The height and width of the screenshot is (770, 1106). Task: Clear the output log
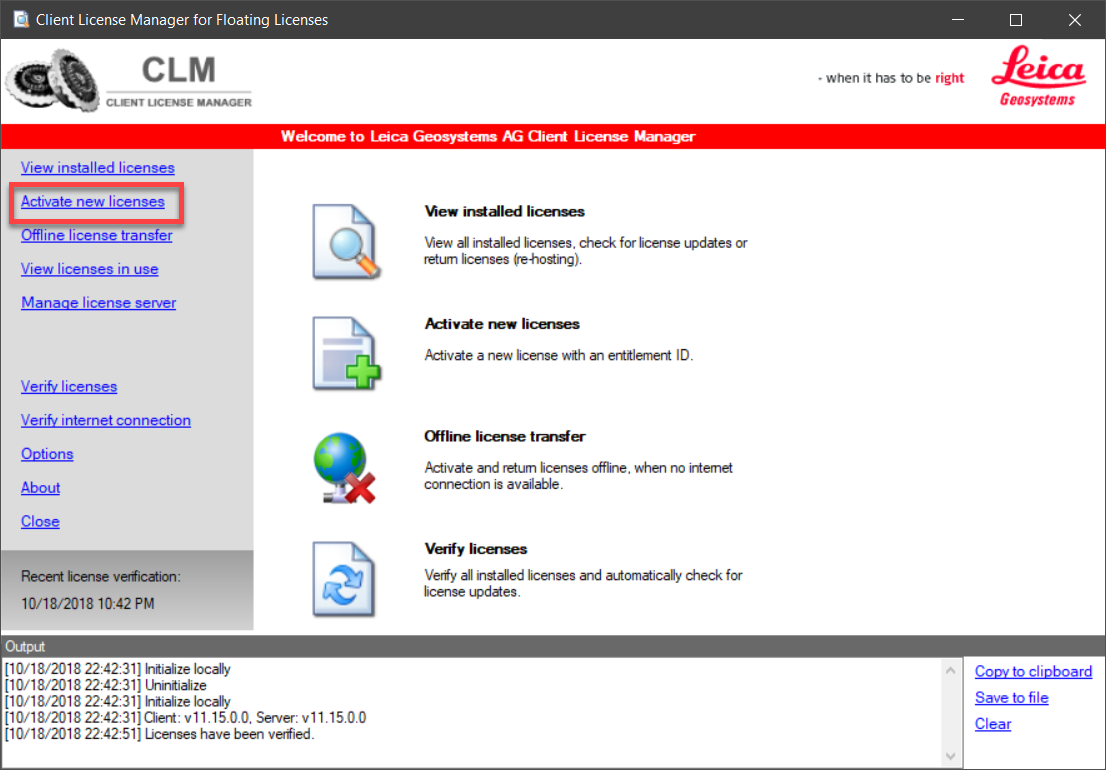pyautogui.click(x=992, y=724)
